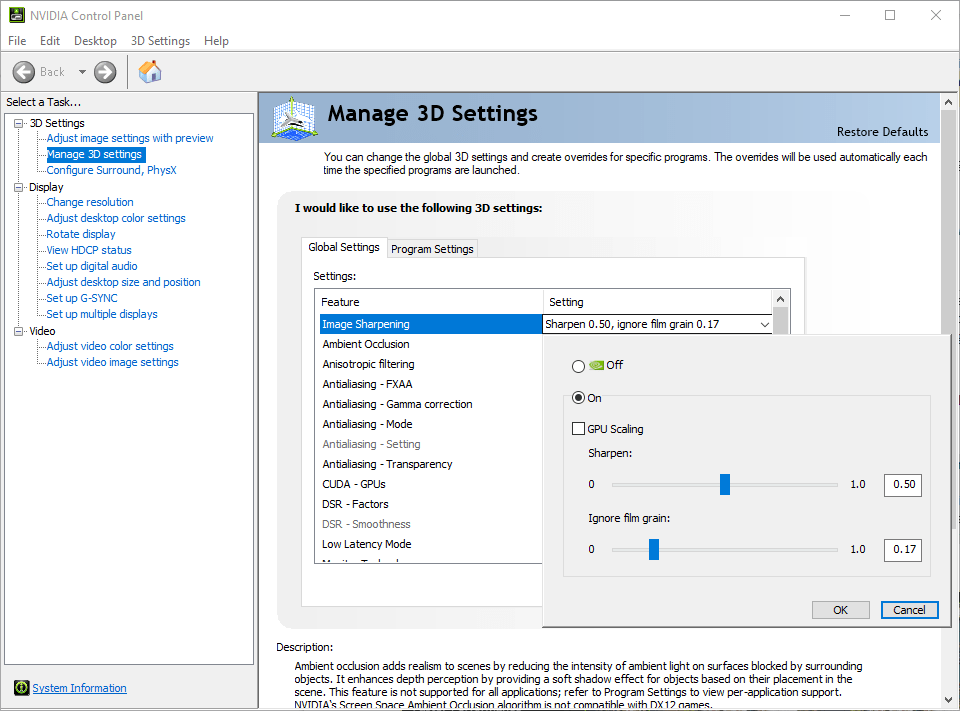Click the NVIDIA icon in the title bar
Viewport: 960px width, 711px height.
pos(16,15)
